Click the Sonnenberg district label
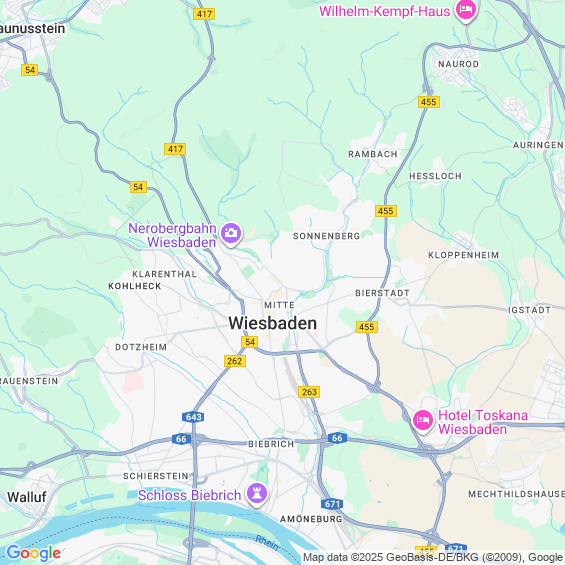This screenshot has width=565, height=565. coord(326,236)
